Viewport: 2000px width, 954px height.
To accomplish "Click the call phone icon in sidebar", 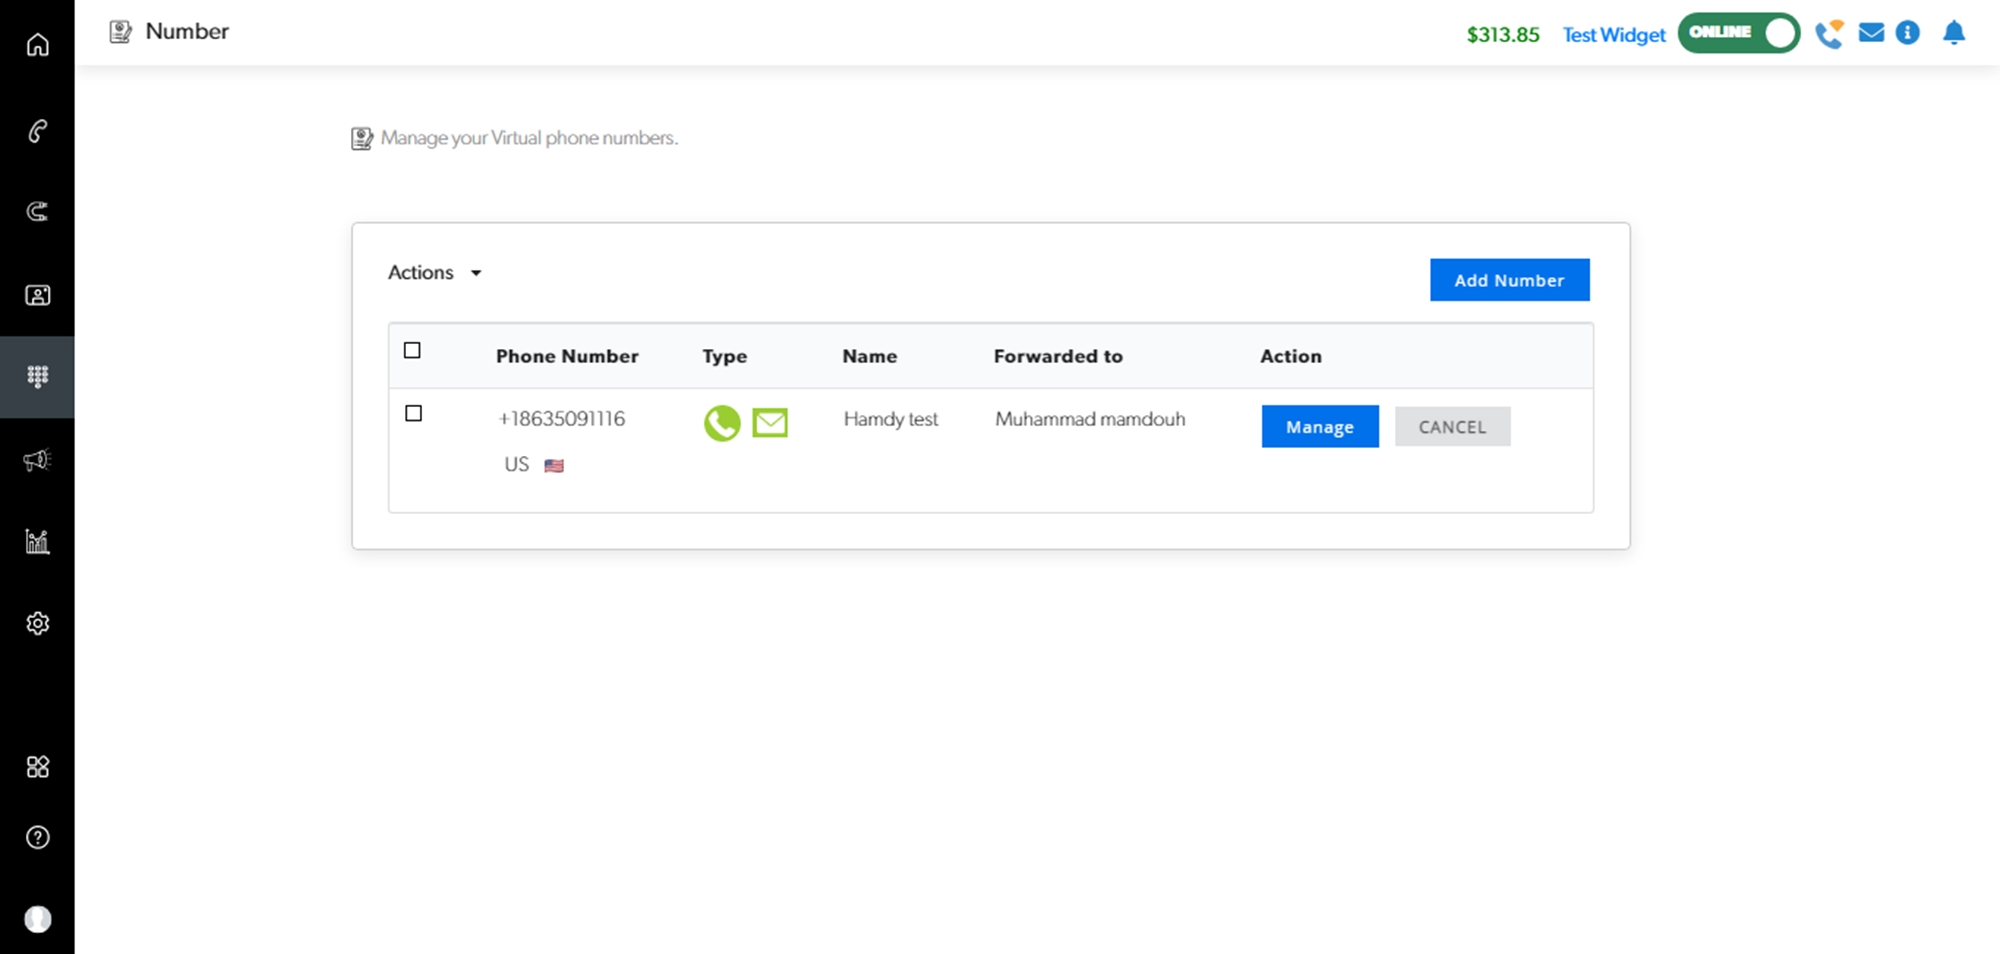I will pyautogui.click(x=37, y=131).
